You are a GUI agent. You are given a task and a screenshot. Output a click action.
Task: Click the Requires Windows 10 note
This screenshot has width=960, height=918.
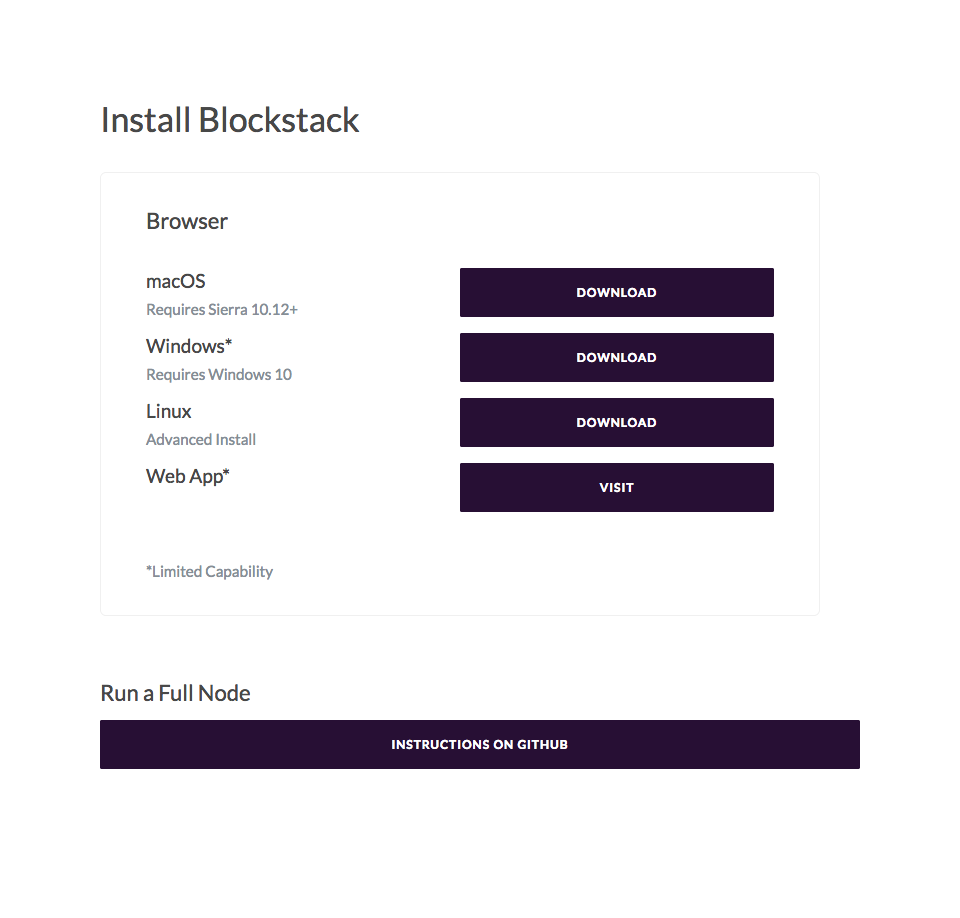[x=219, y=374]
